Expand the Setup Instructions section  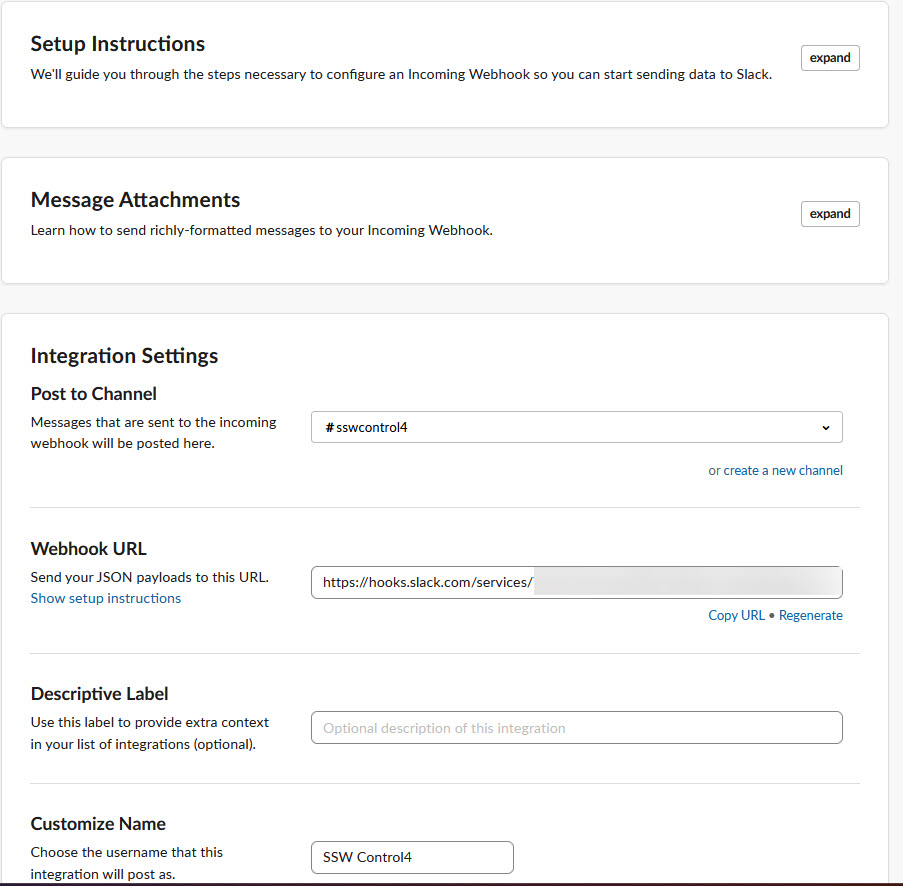click(x=829, y=58)
